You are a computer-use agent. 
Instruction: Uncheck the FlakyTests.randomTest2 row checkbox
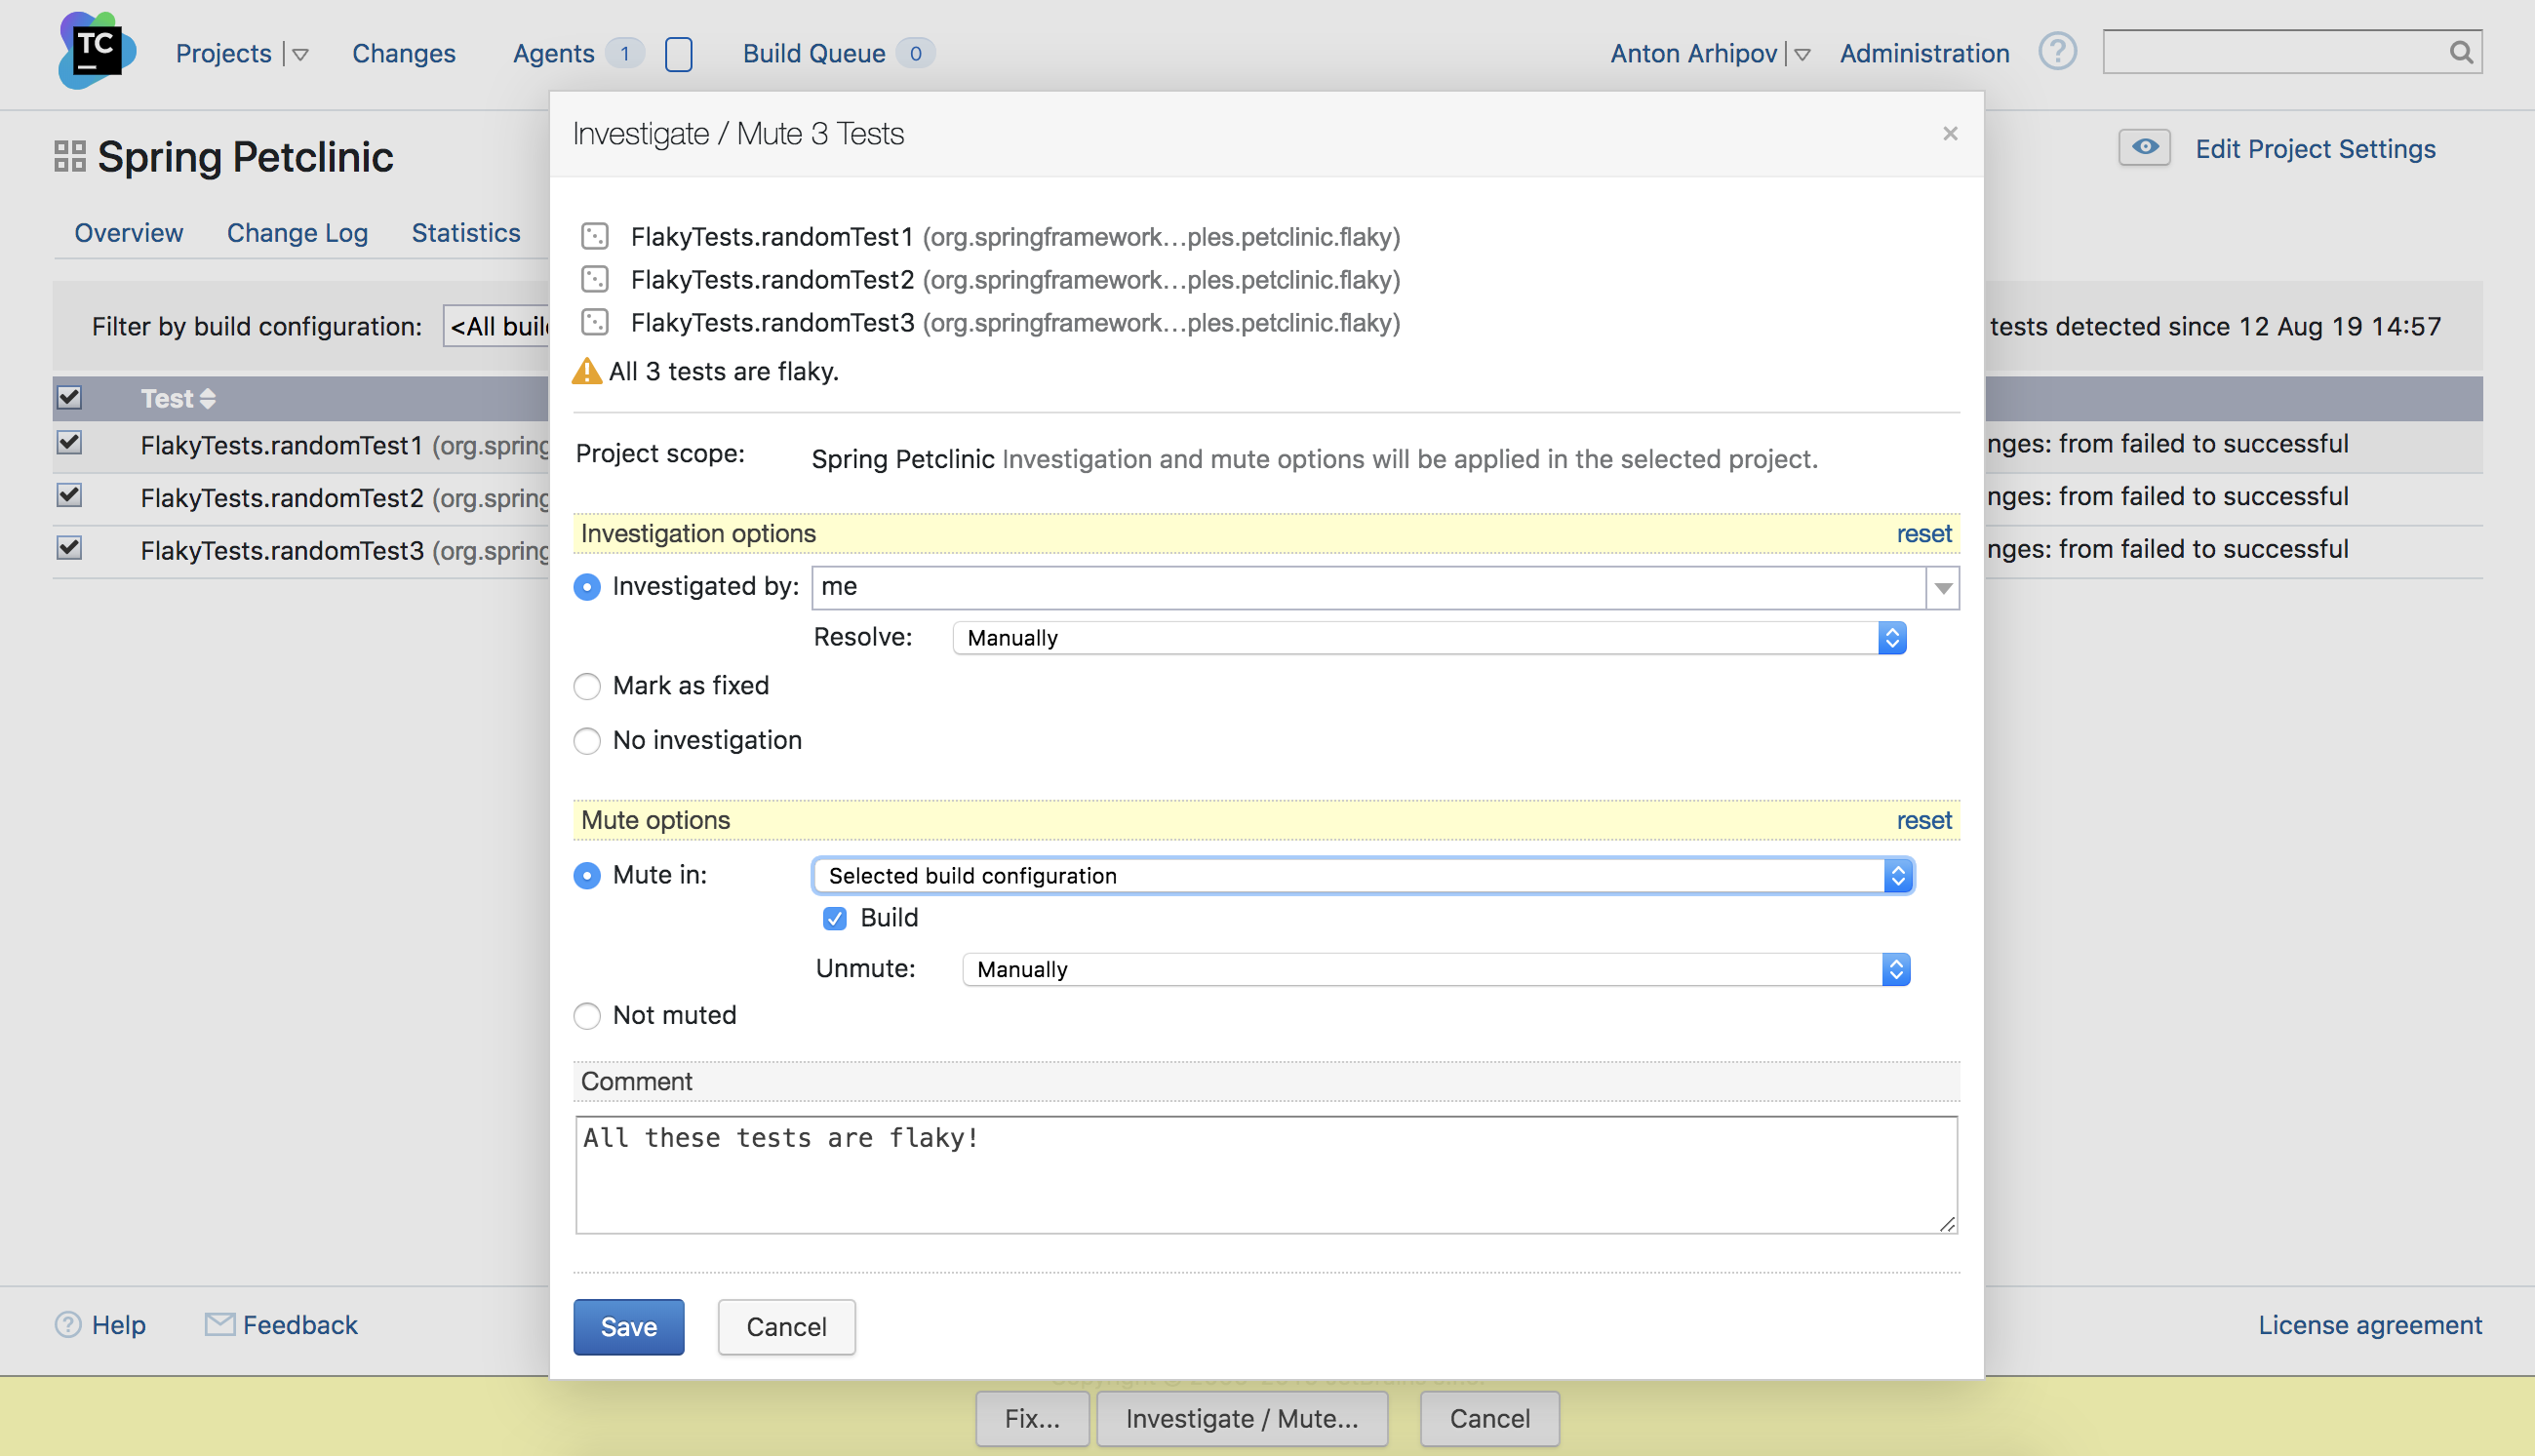(69, 496)
